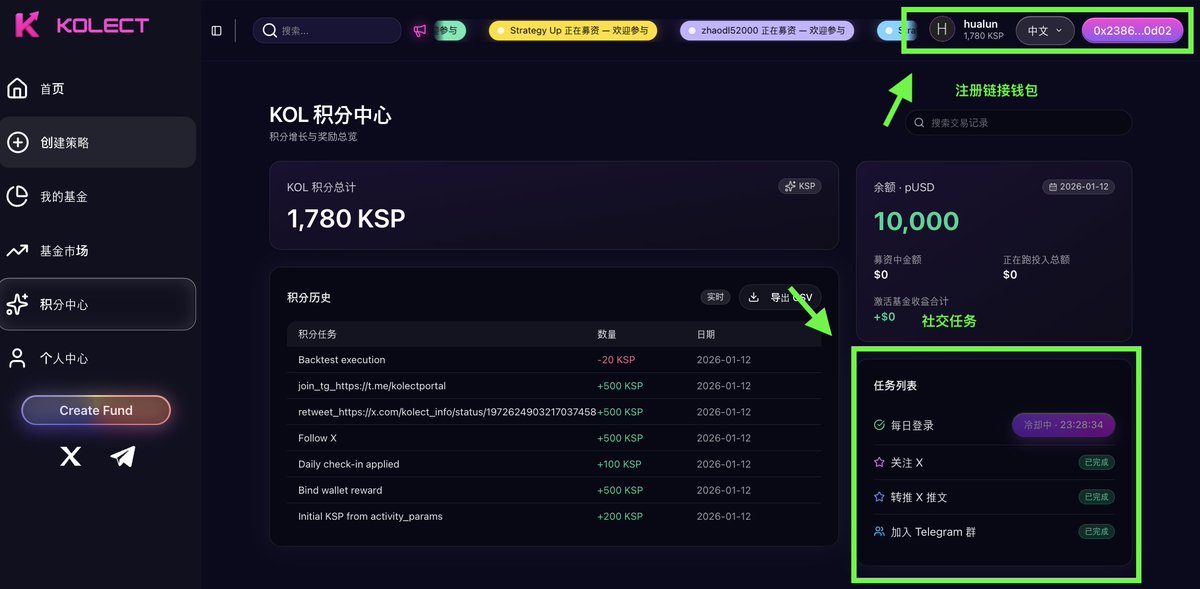The image size is (1200, 589).
Task: Open the 我的基金 sidebar item
Action: pyautogui.click(x=98, y=197)
